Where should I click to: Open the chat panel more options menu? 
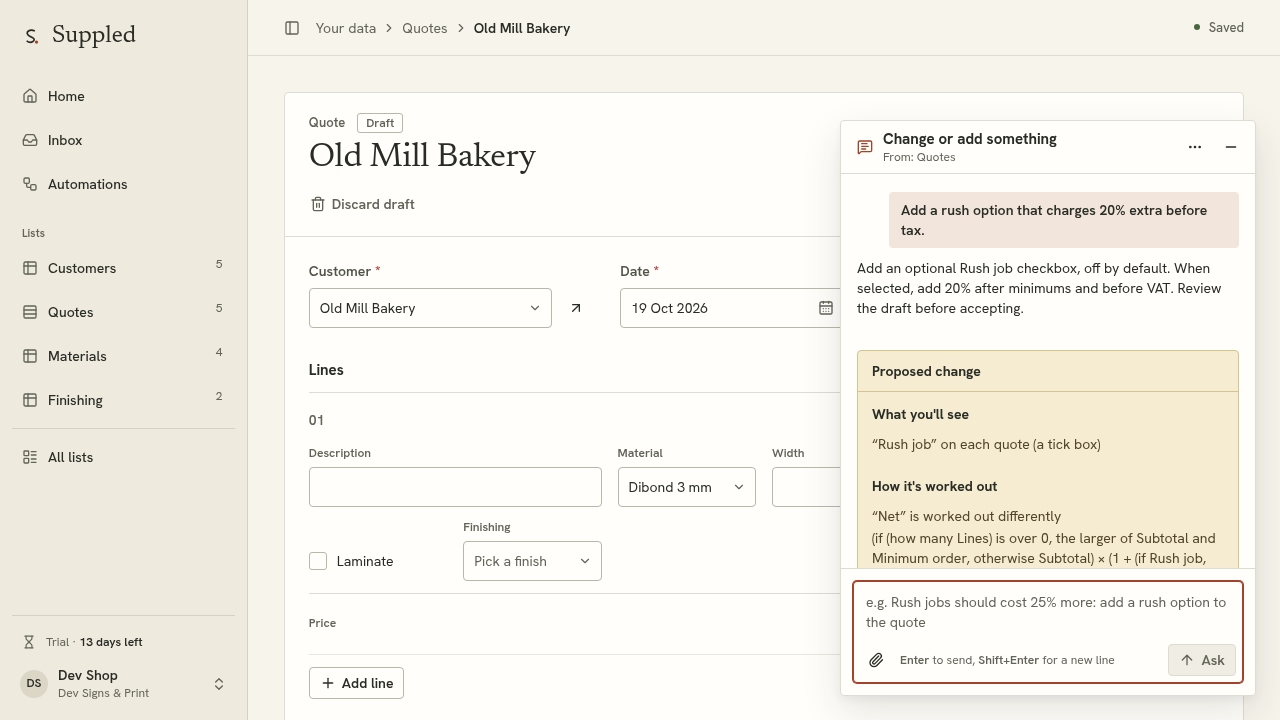click(x=1195, y=147)
